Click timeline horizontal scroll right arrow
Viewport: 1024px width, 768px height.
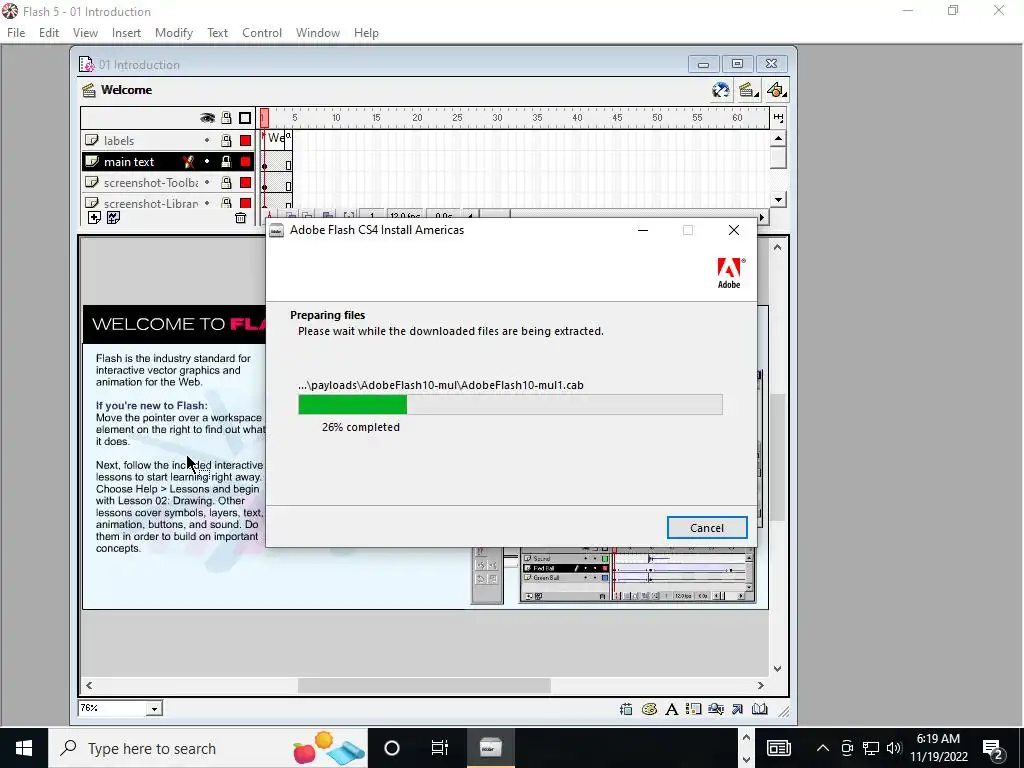coord(761,217)
